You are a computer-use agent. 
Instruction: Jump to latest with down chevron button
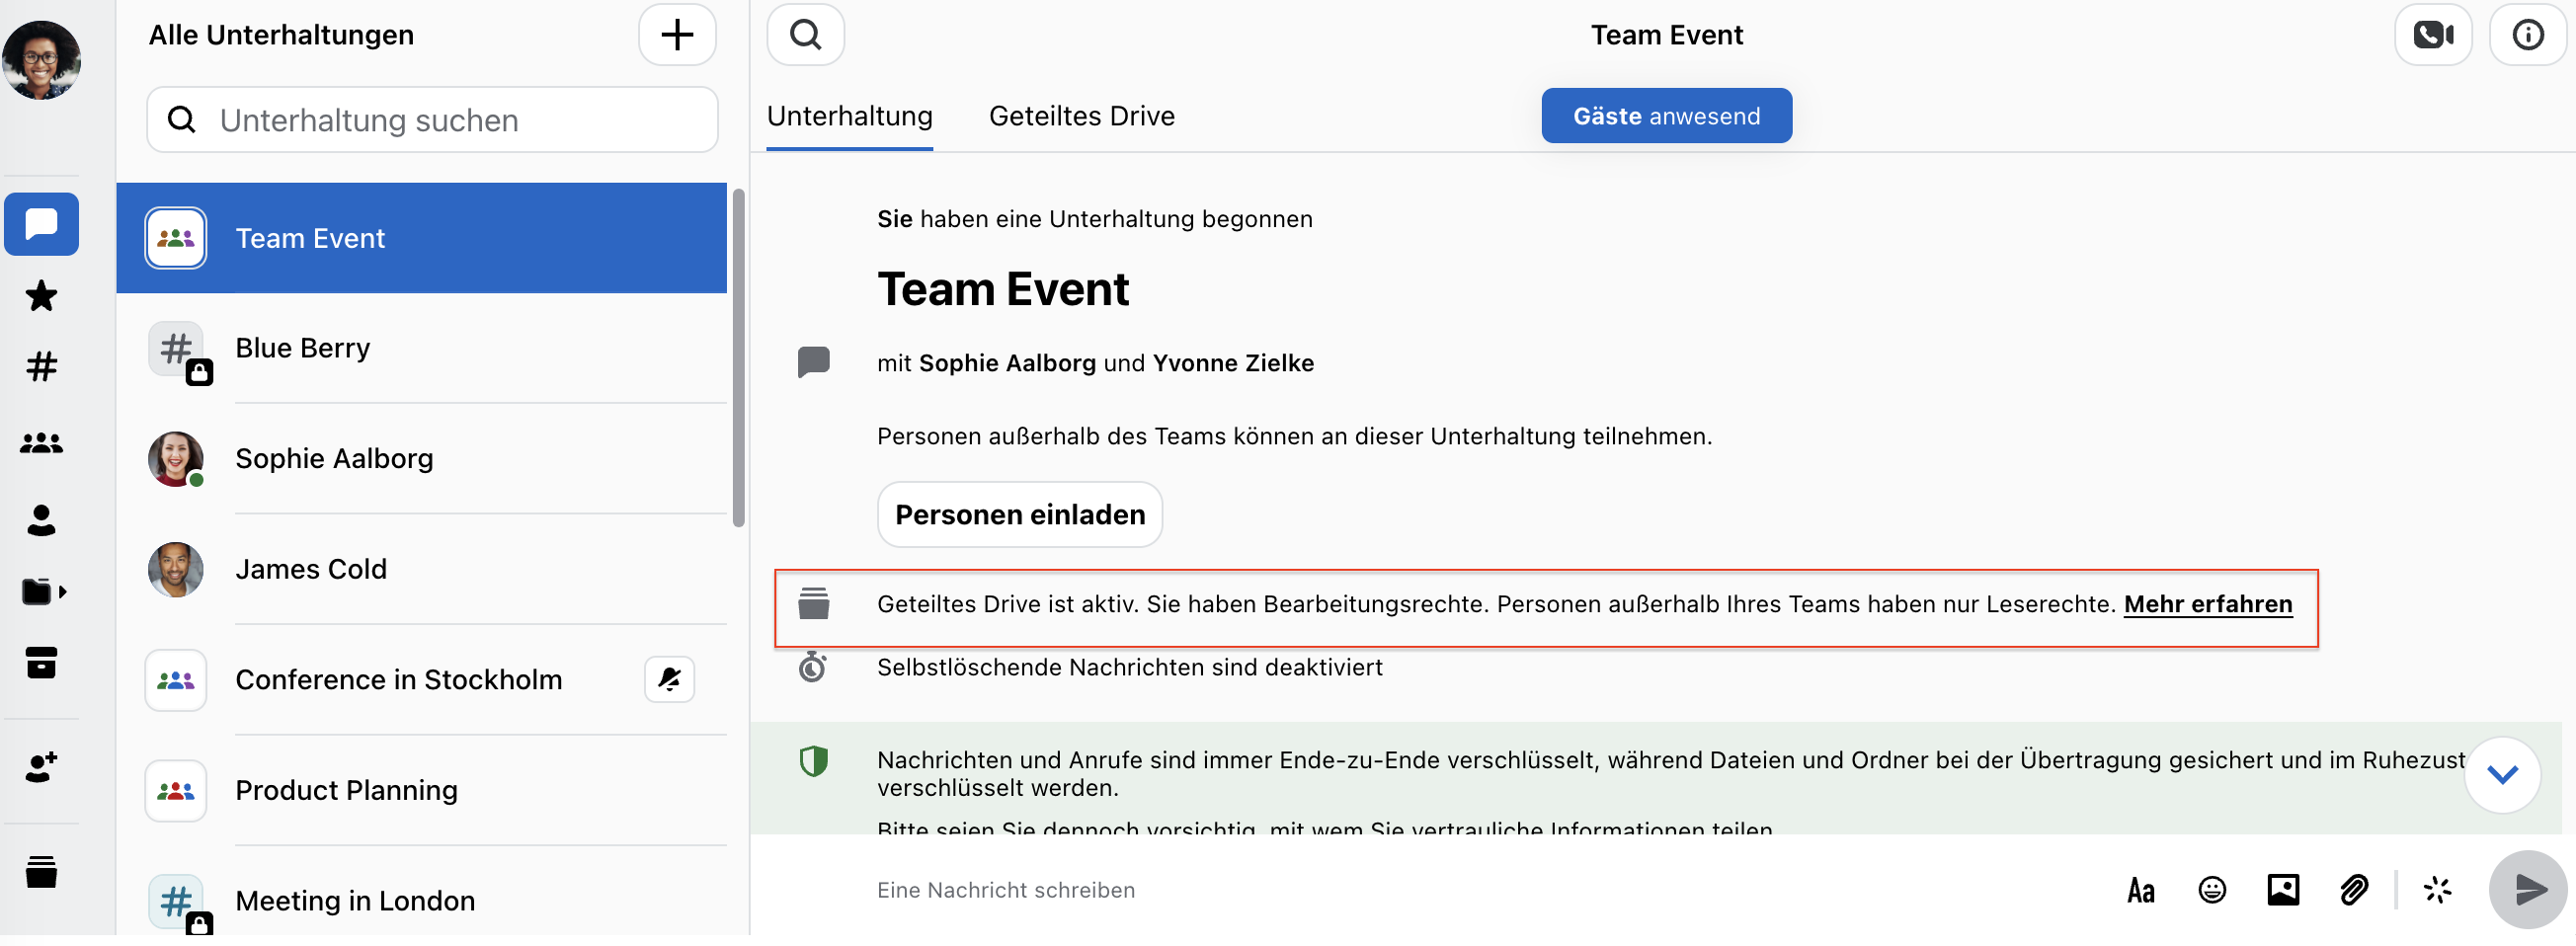[2501, 775]
